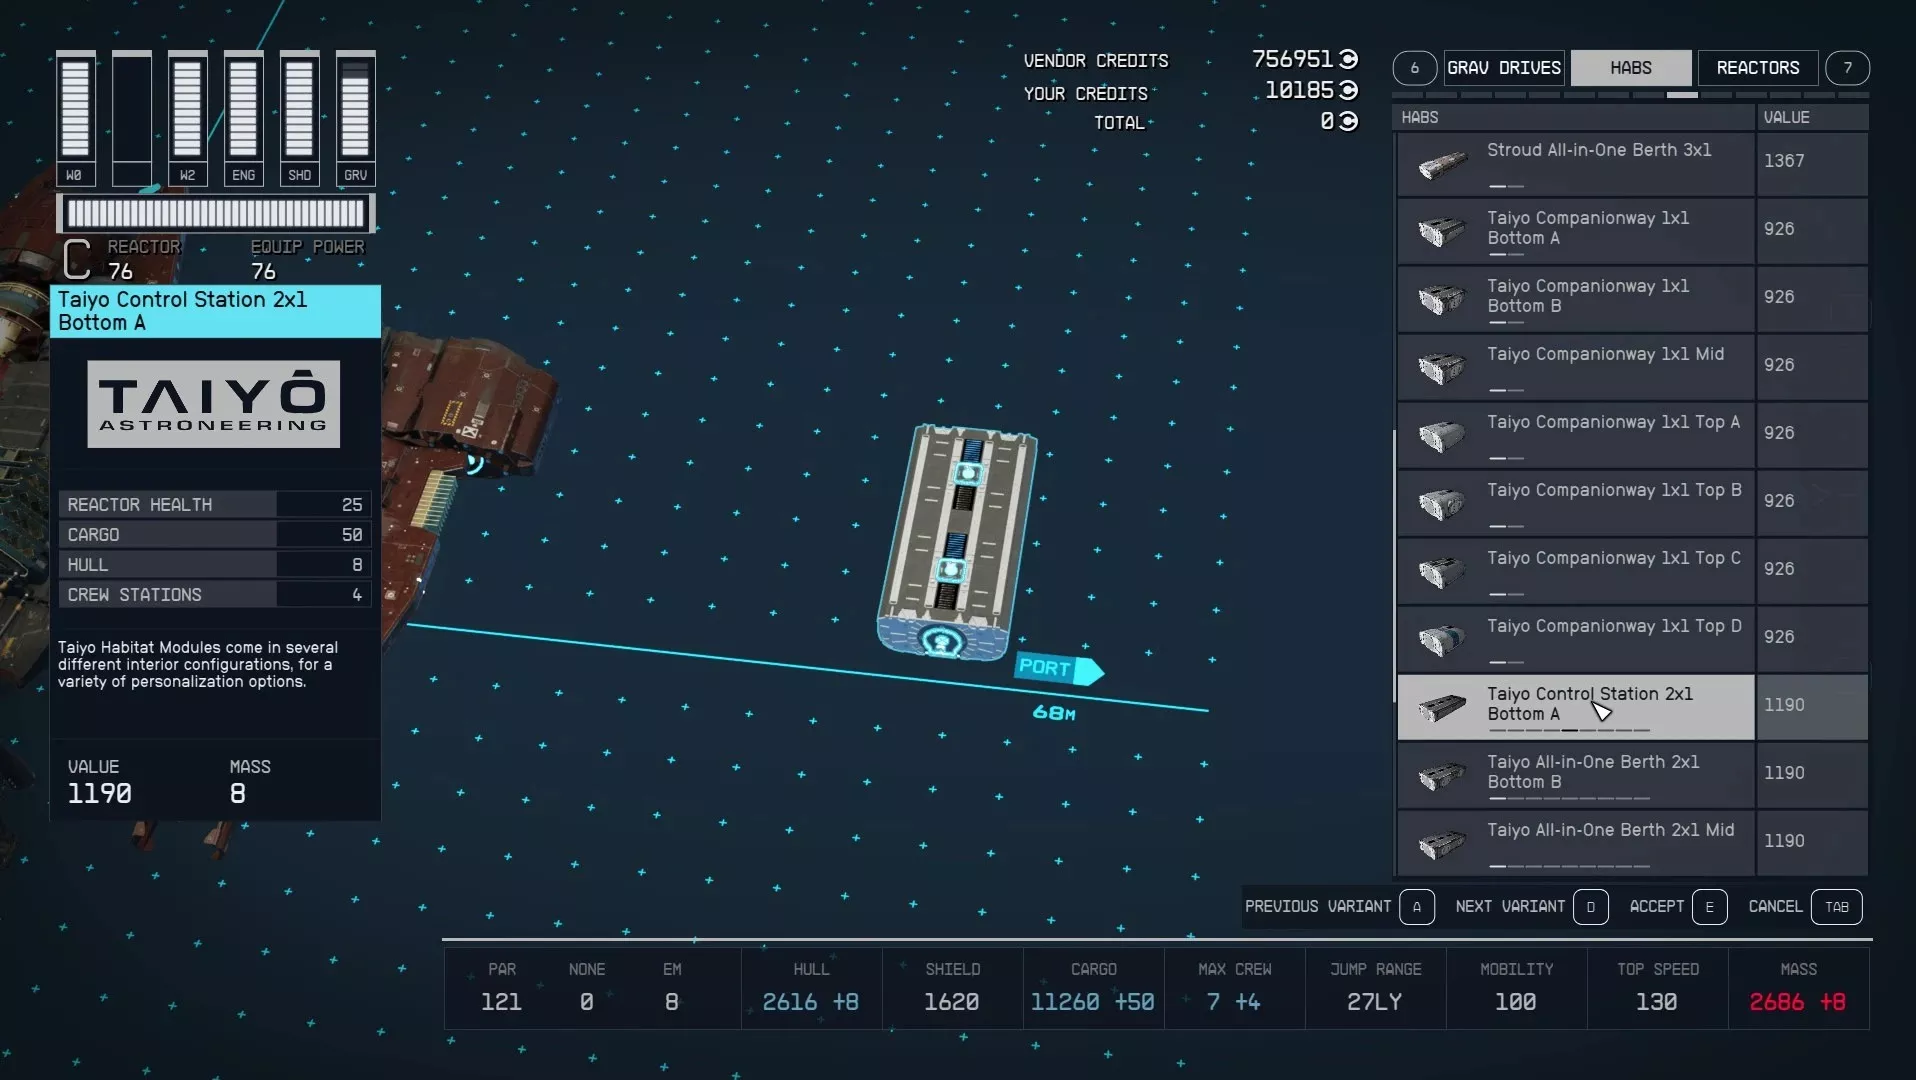This screenshot has height=1080, width=1916.
Task: Click the W0 weapon power bar
Action: [x=75, y=118]
